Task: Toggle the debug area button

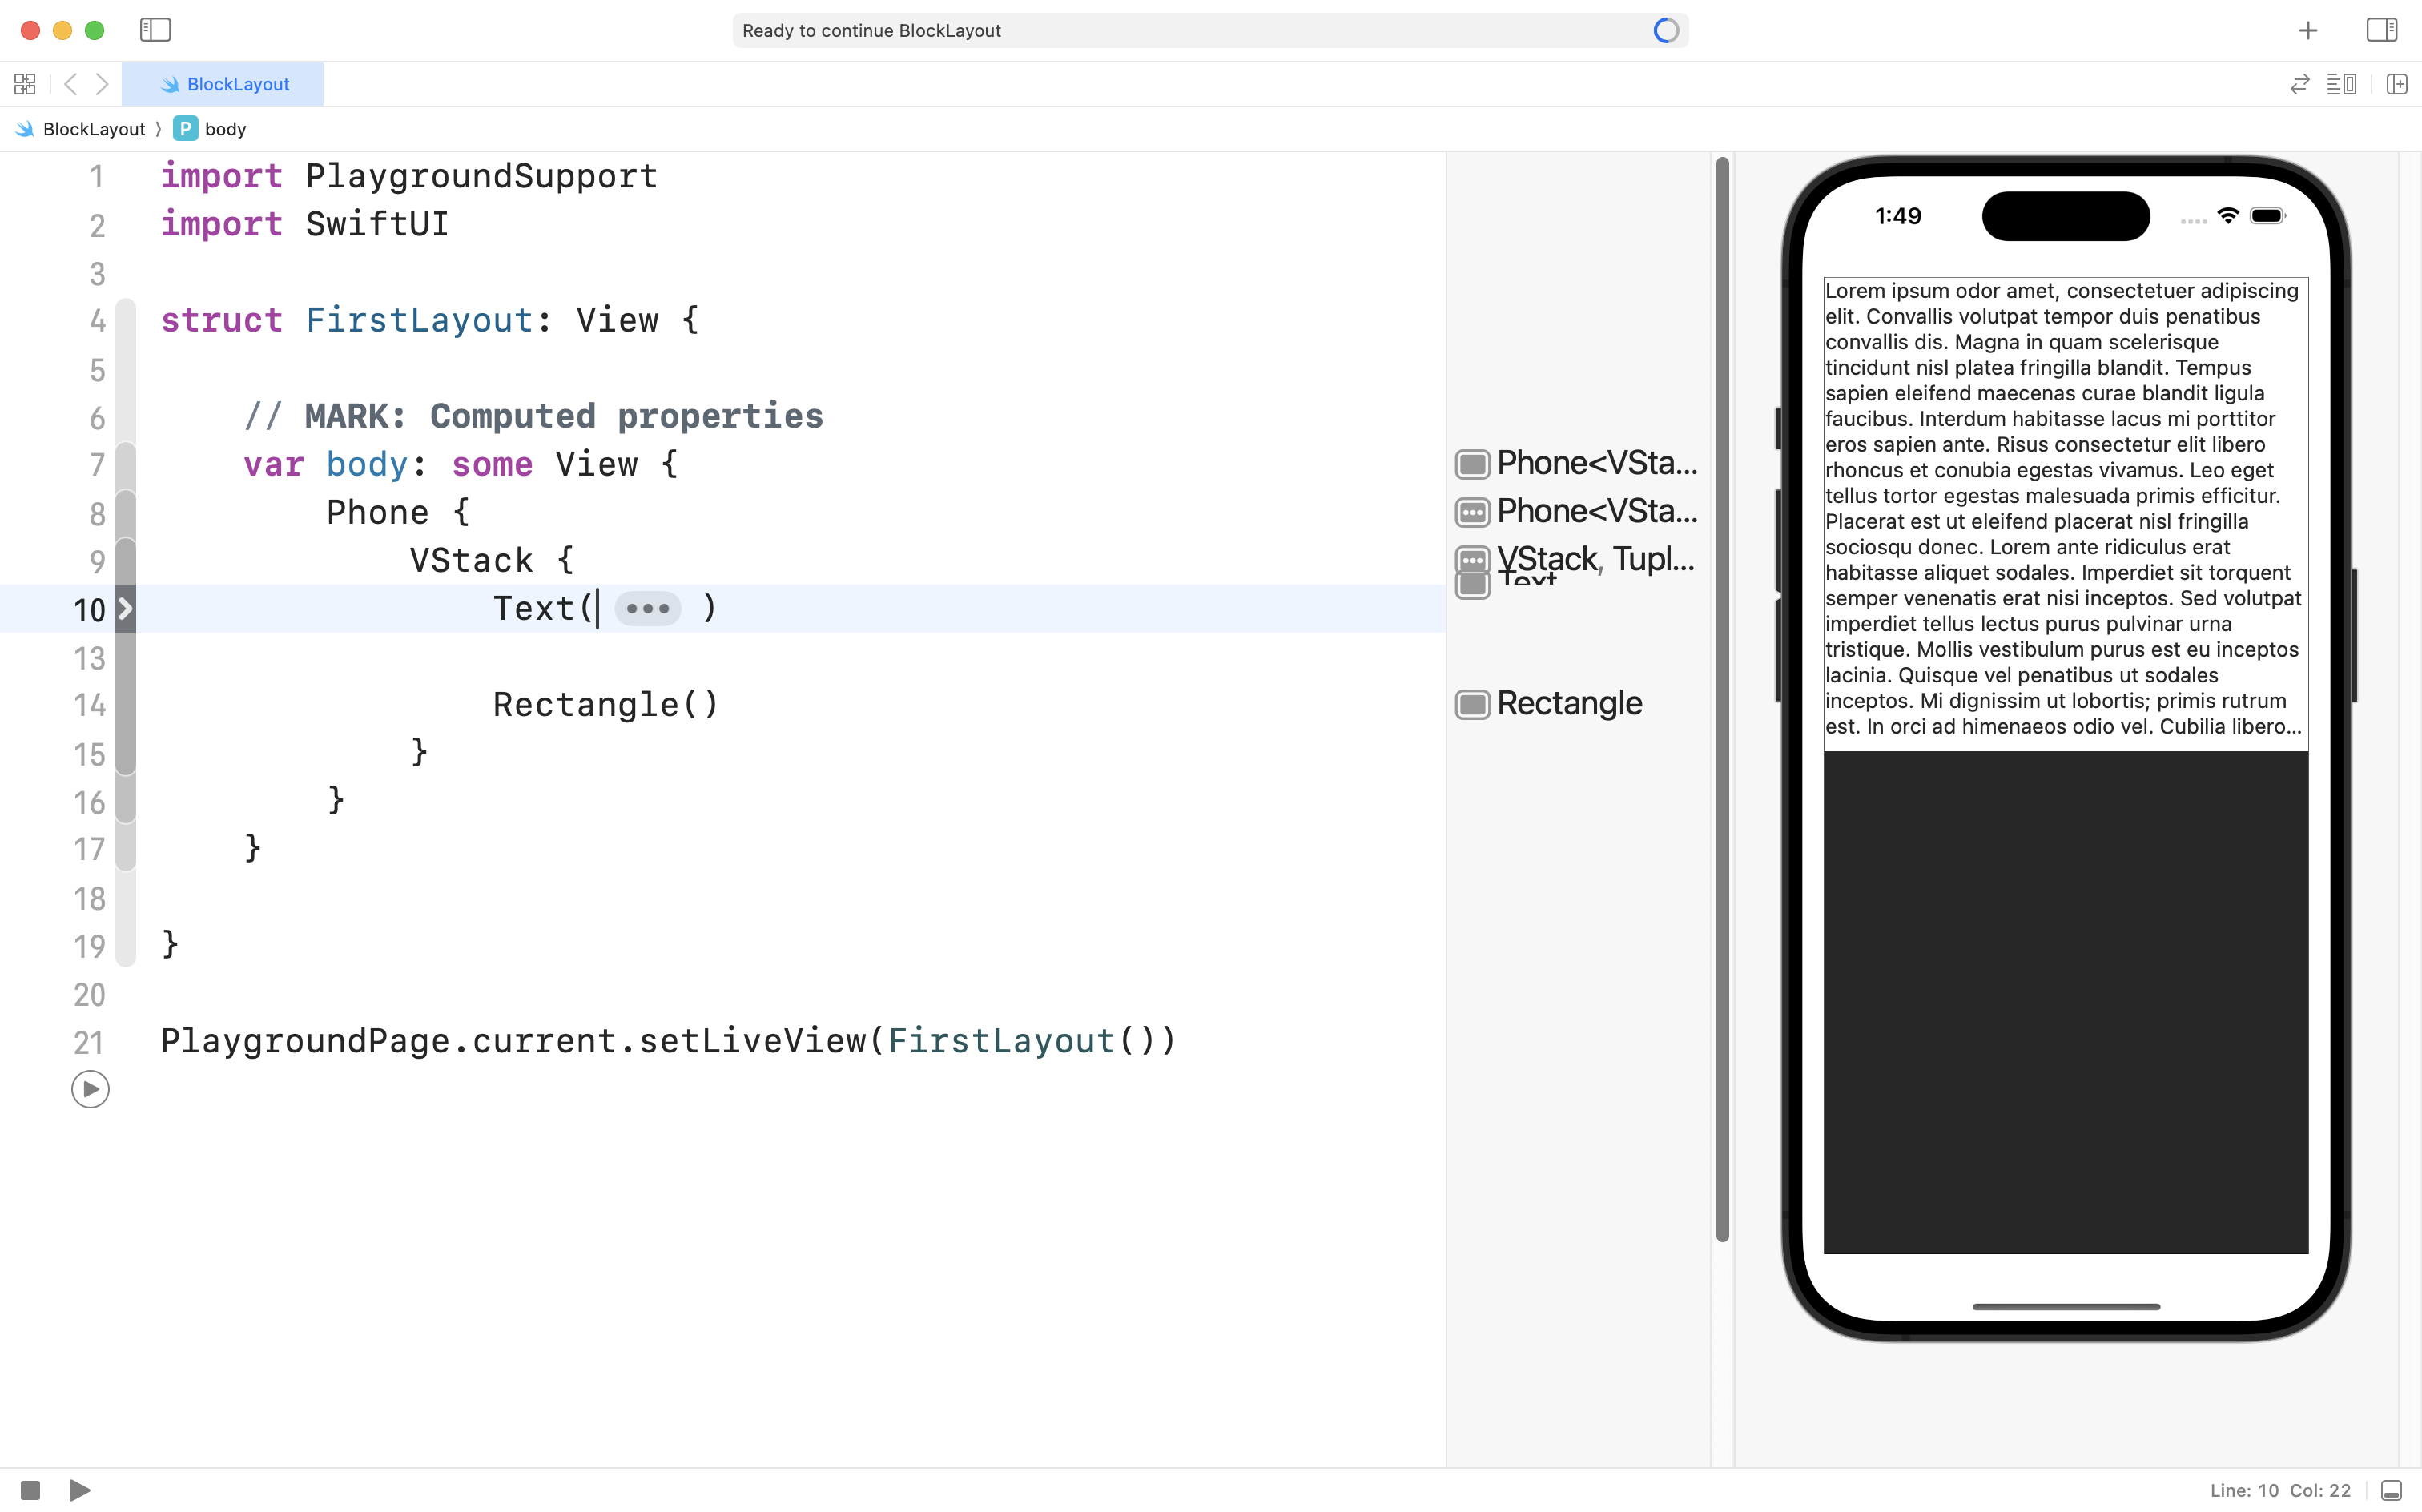Action: coord(2391,1490)
